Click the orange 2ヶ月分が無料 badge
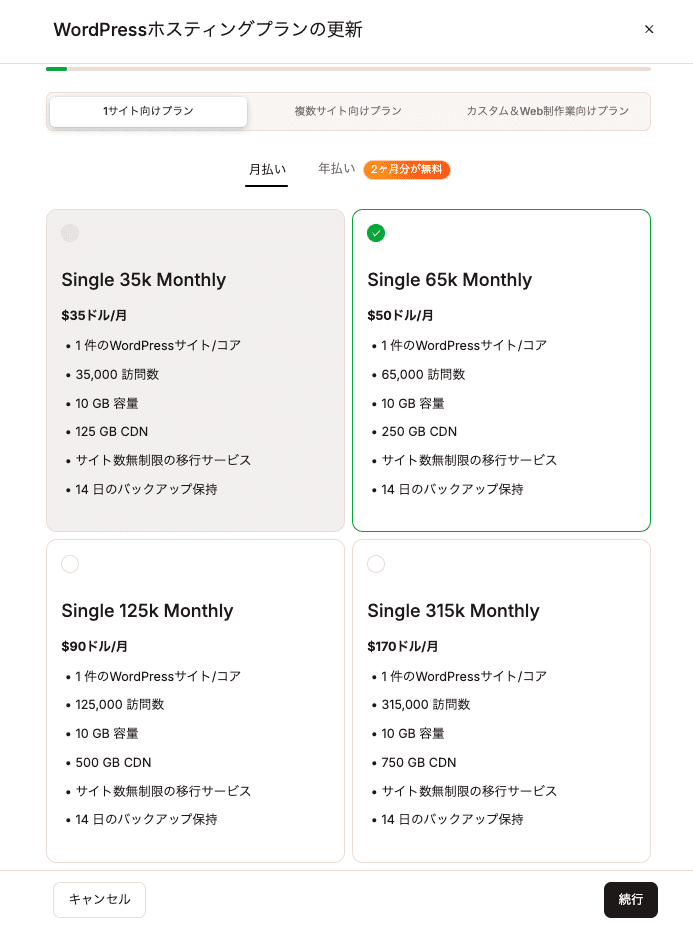The height and width of the screenshot is (927, 693). [407, 170]
